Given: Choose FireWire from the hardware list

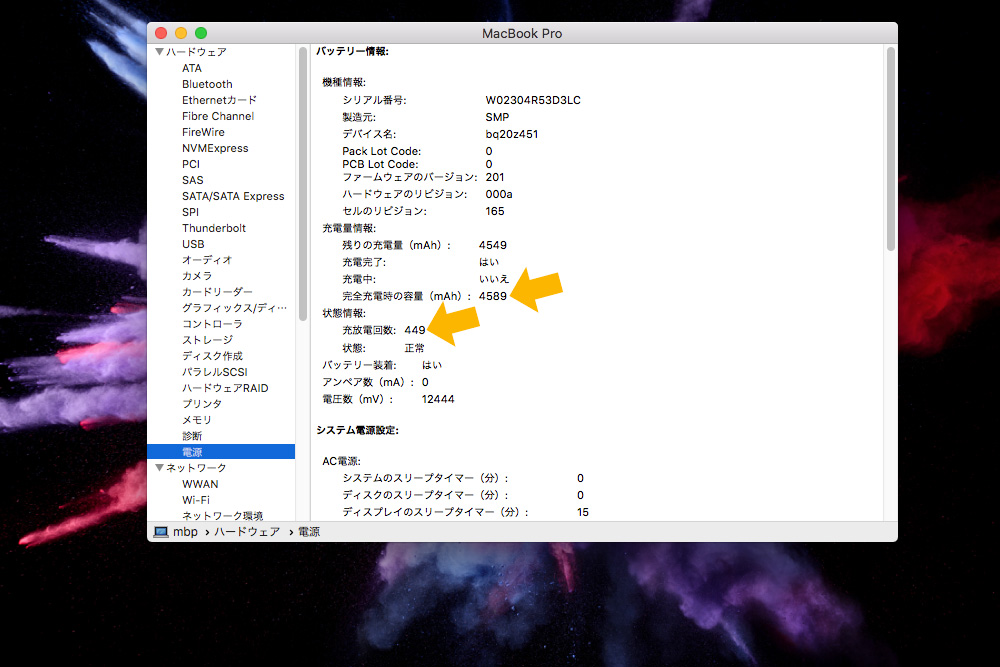Looking at the screenshot, I should point(203,132).
